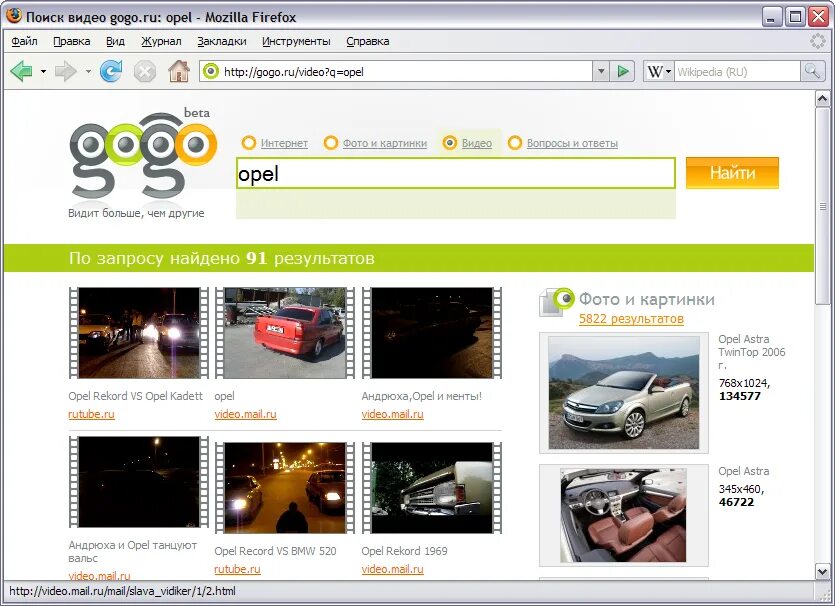
Task: Click the grey Forward arrow button
Action: [x=66, y=71]
